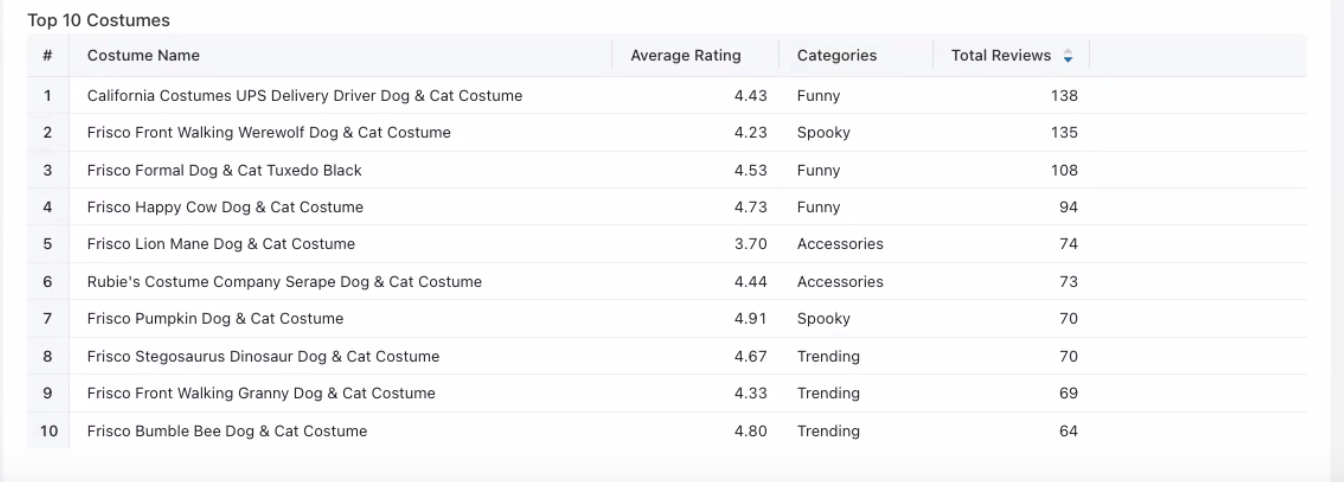The image size is (1344, 482).
Task: Click Frisco Lion Mane Dog & Cat Costume
Action: point(220,244)
